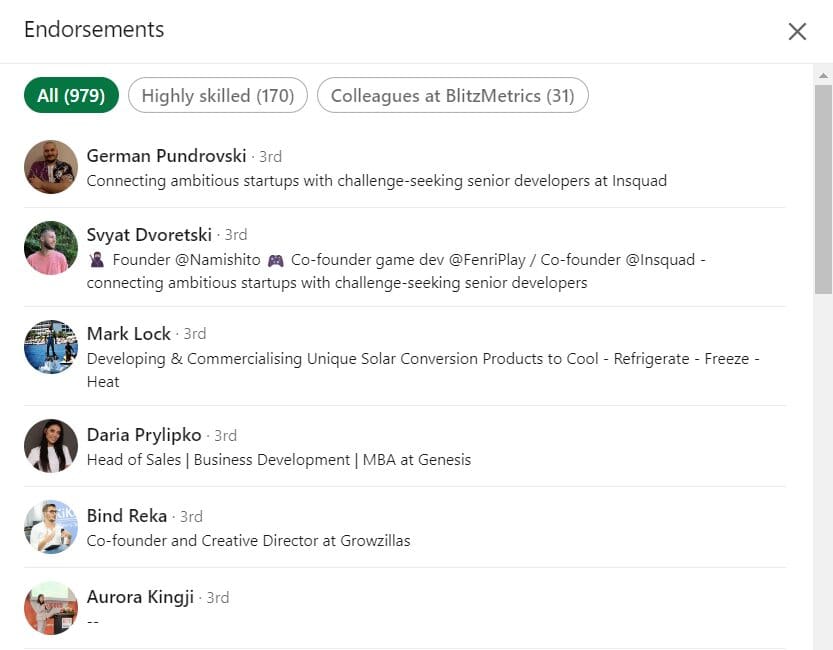Open Daria Prylipko's name link

pyautogui.click(x=144, y=435)
